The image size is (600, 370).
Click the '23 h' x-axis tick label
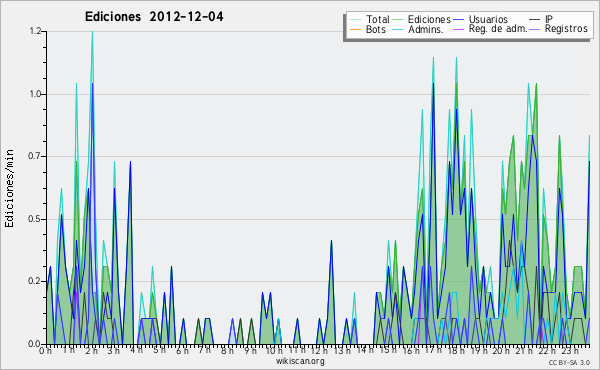tap(569, 351)
